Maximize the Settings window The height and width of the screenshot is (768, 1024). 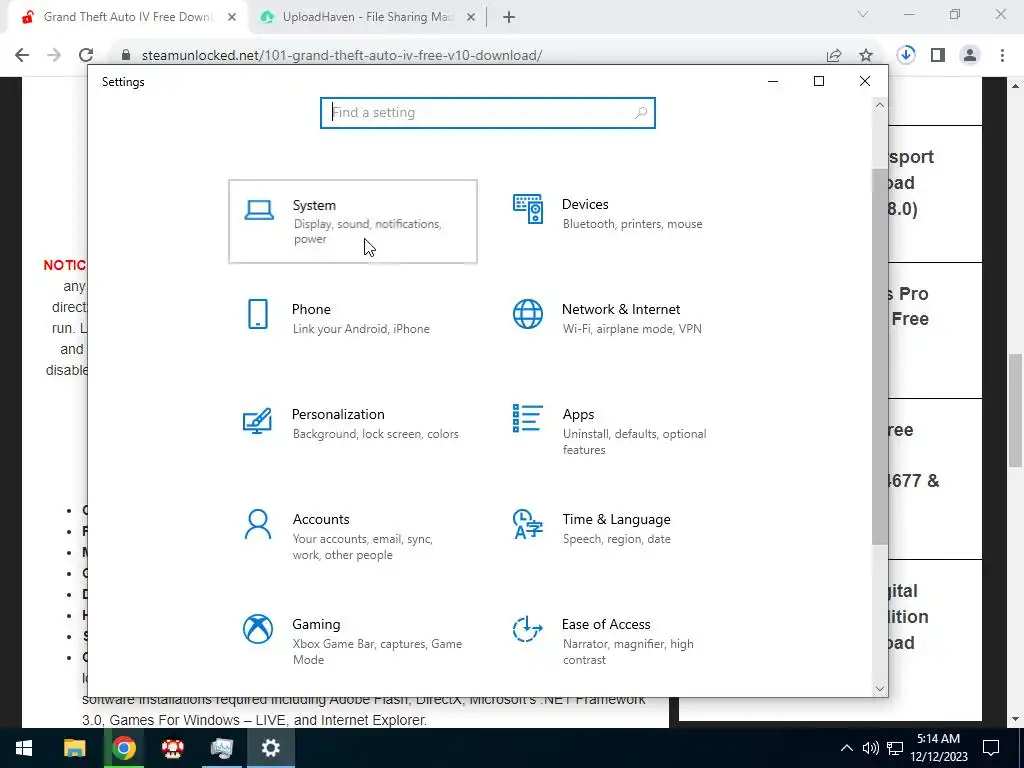pyautogui.click(x=818, y=81)
